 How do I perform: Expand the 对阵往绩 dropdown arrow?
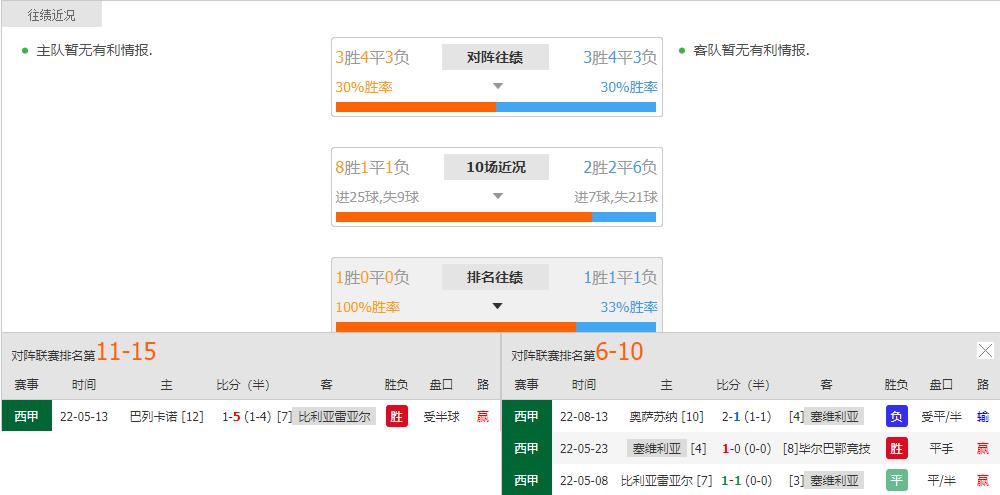tap(498, 86)
